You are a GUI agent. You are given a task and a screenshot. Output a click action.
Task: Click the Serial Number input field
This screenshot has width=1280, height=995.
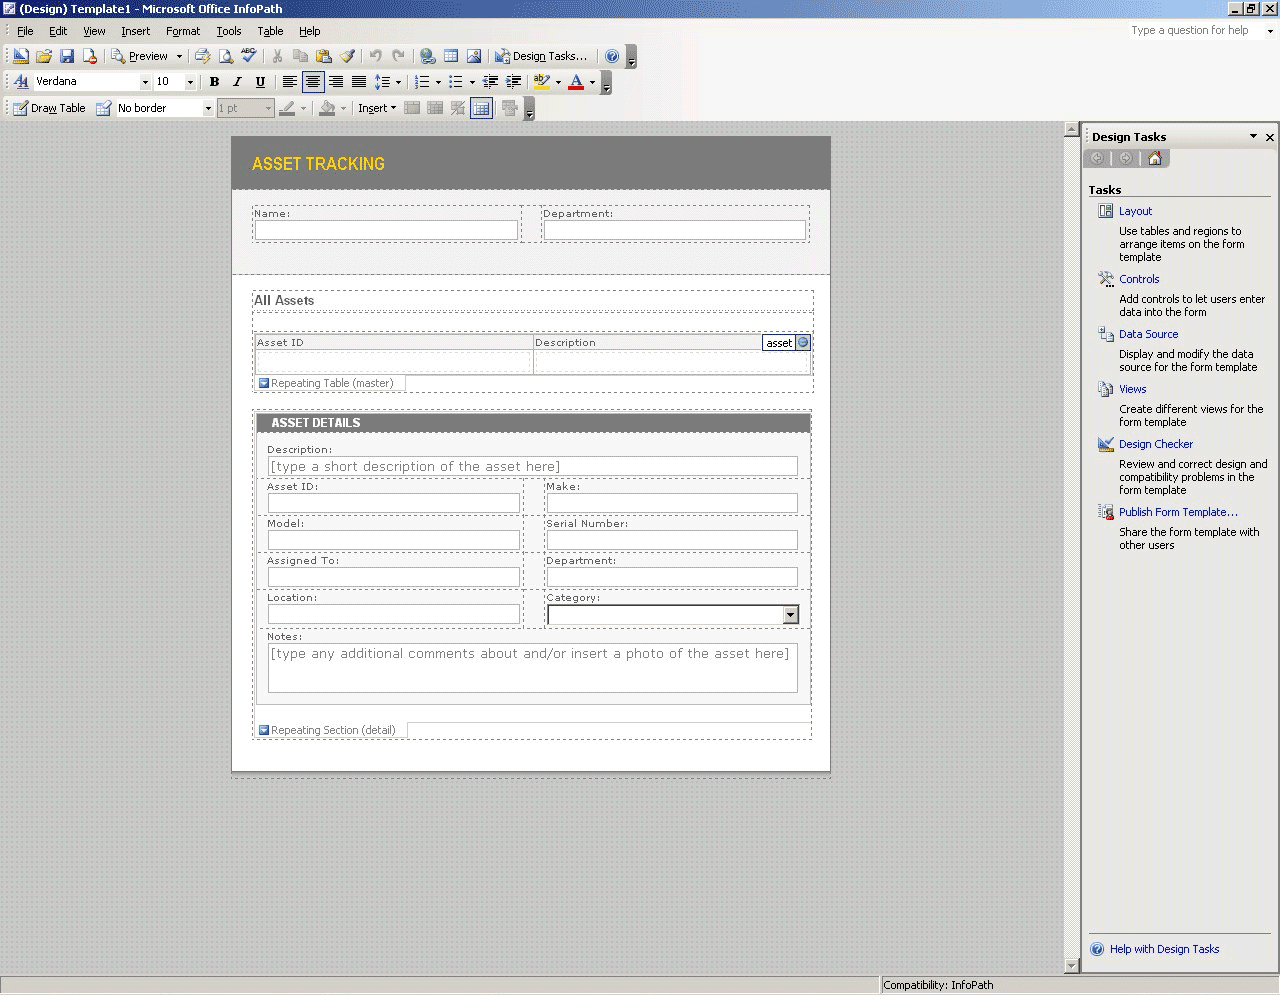tap(672, 540)
